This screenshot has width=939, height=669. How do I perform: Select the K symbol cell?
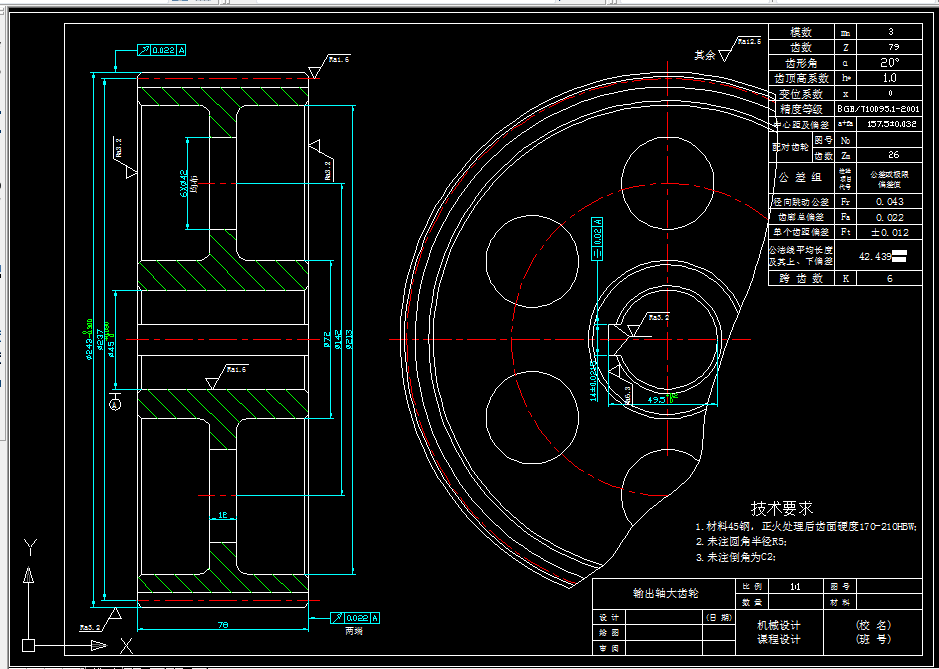(x=845, y=279)
